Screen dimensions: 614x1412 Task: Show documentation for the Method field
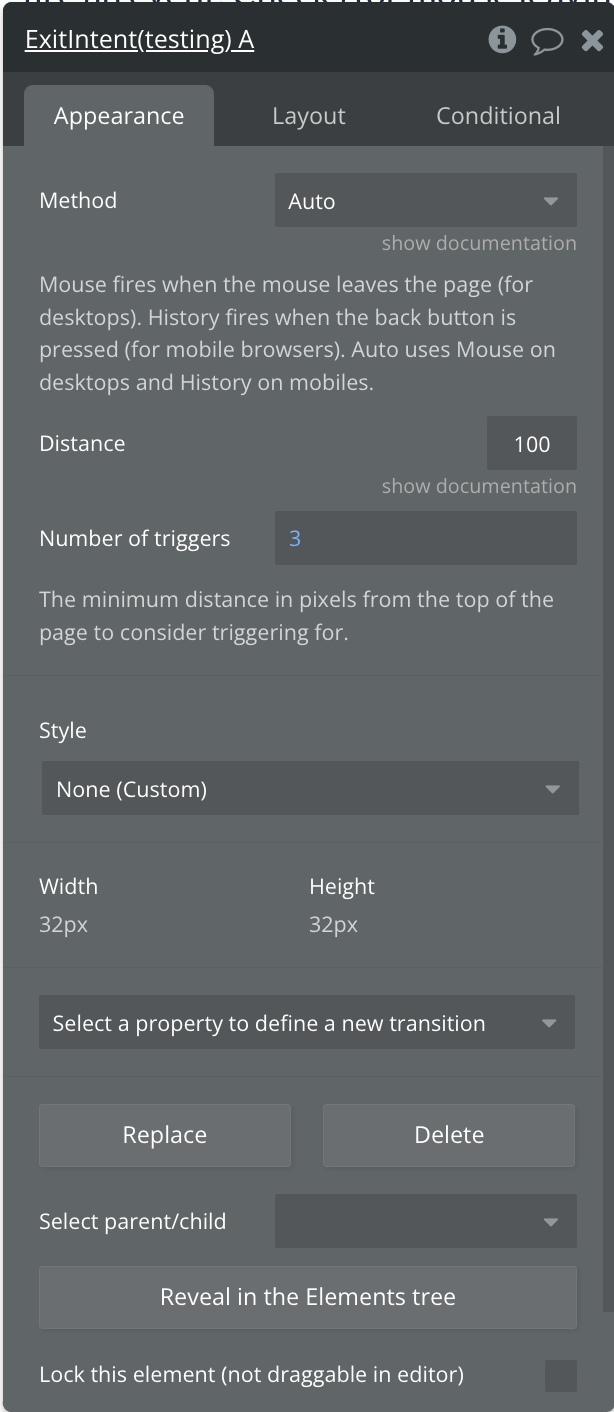[478, 243]
